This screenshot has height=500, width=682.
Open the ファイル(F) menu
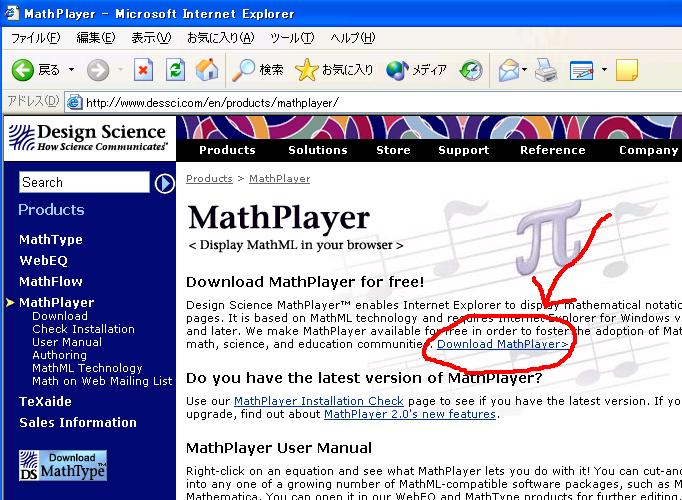[36, 38]
